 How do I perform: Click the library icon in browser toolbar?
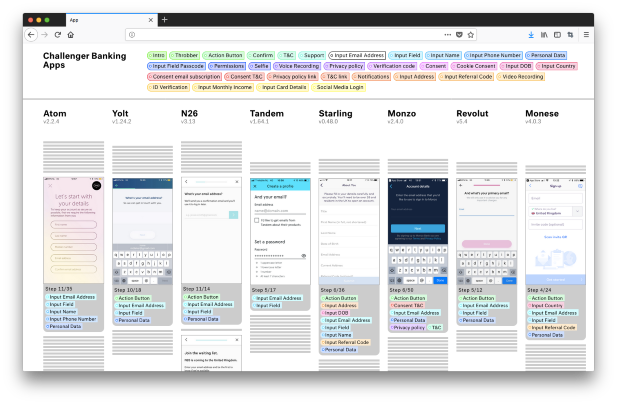(544, 35)
